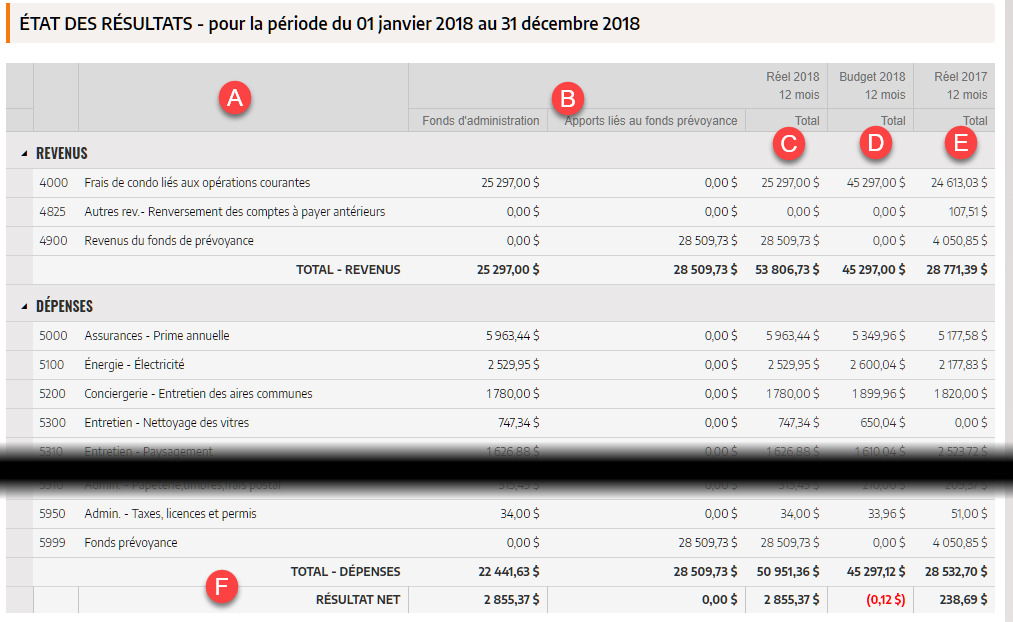Select 'Énergie - Électricité' row label
Screen dimensions: 1013x622
pyautogui.click(x=134, y=365)
